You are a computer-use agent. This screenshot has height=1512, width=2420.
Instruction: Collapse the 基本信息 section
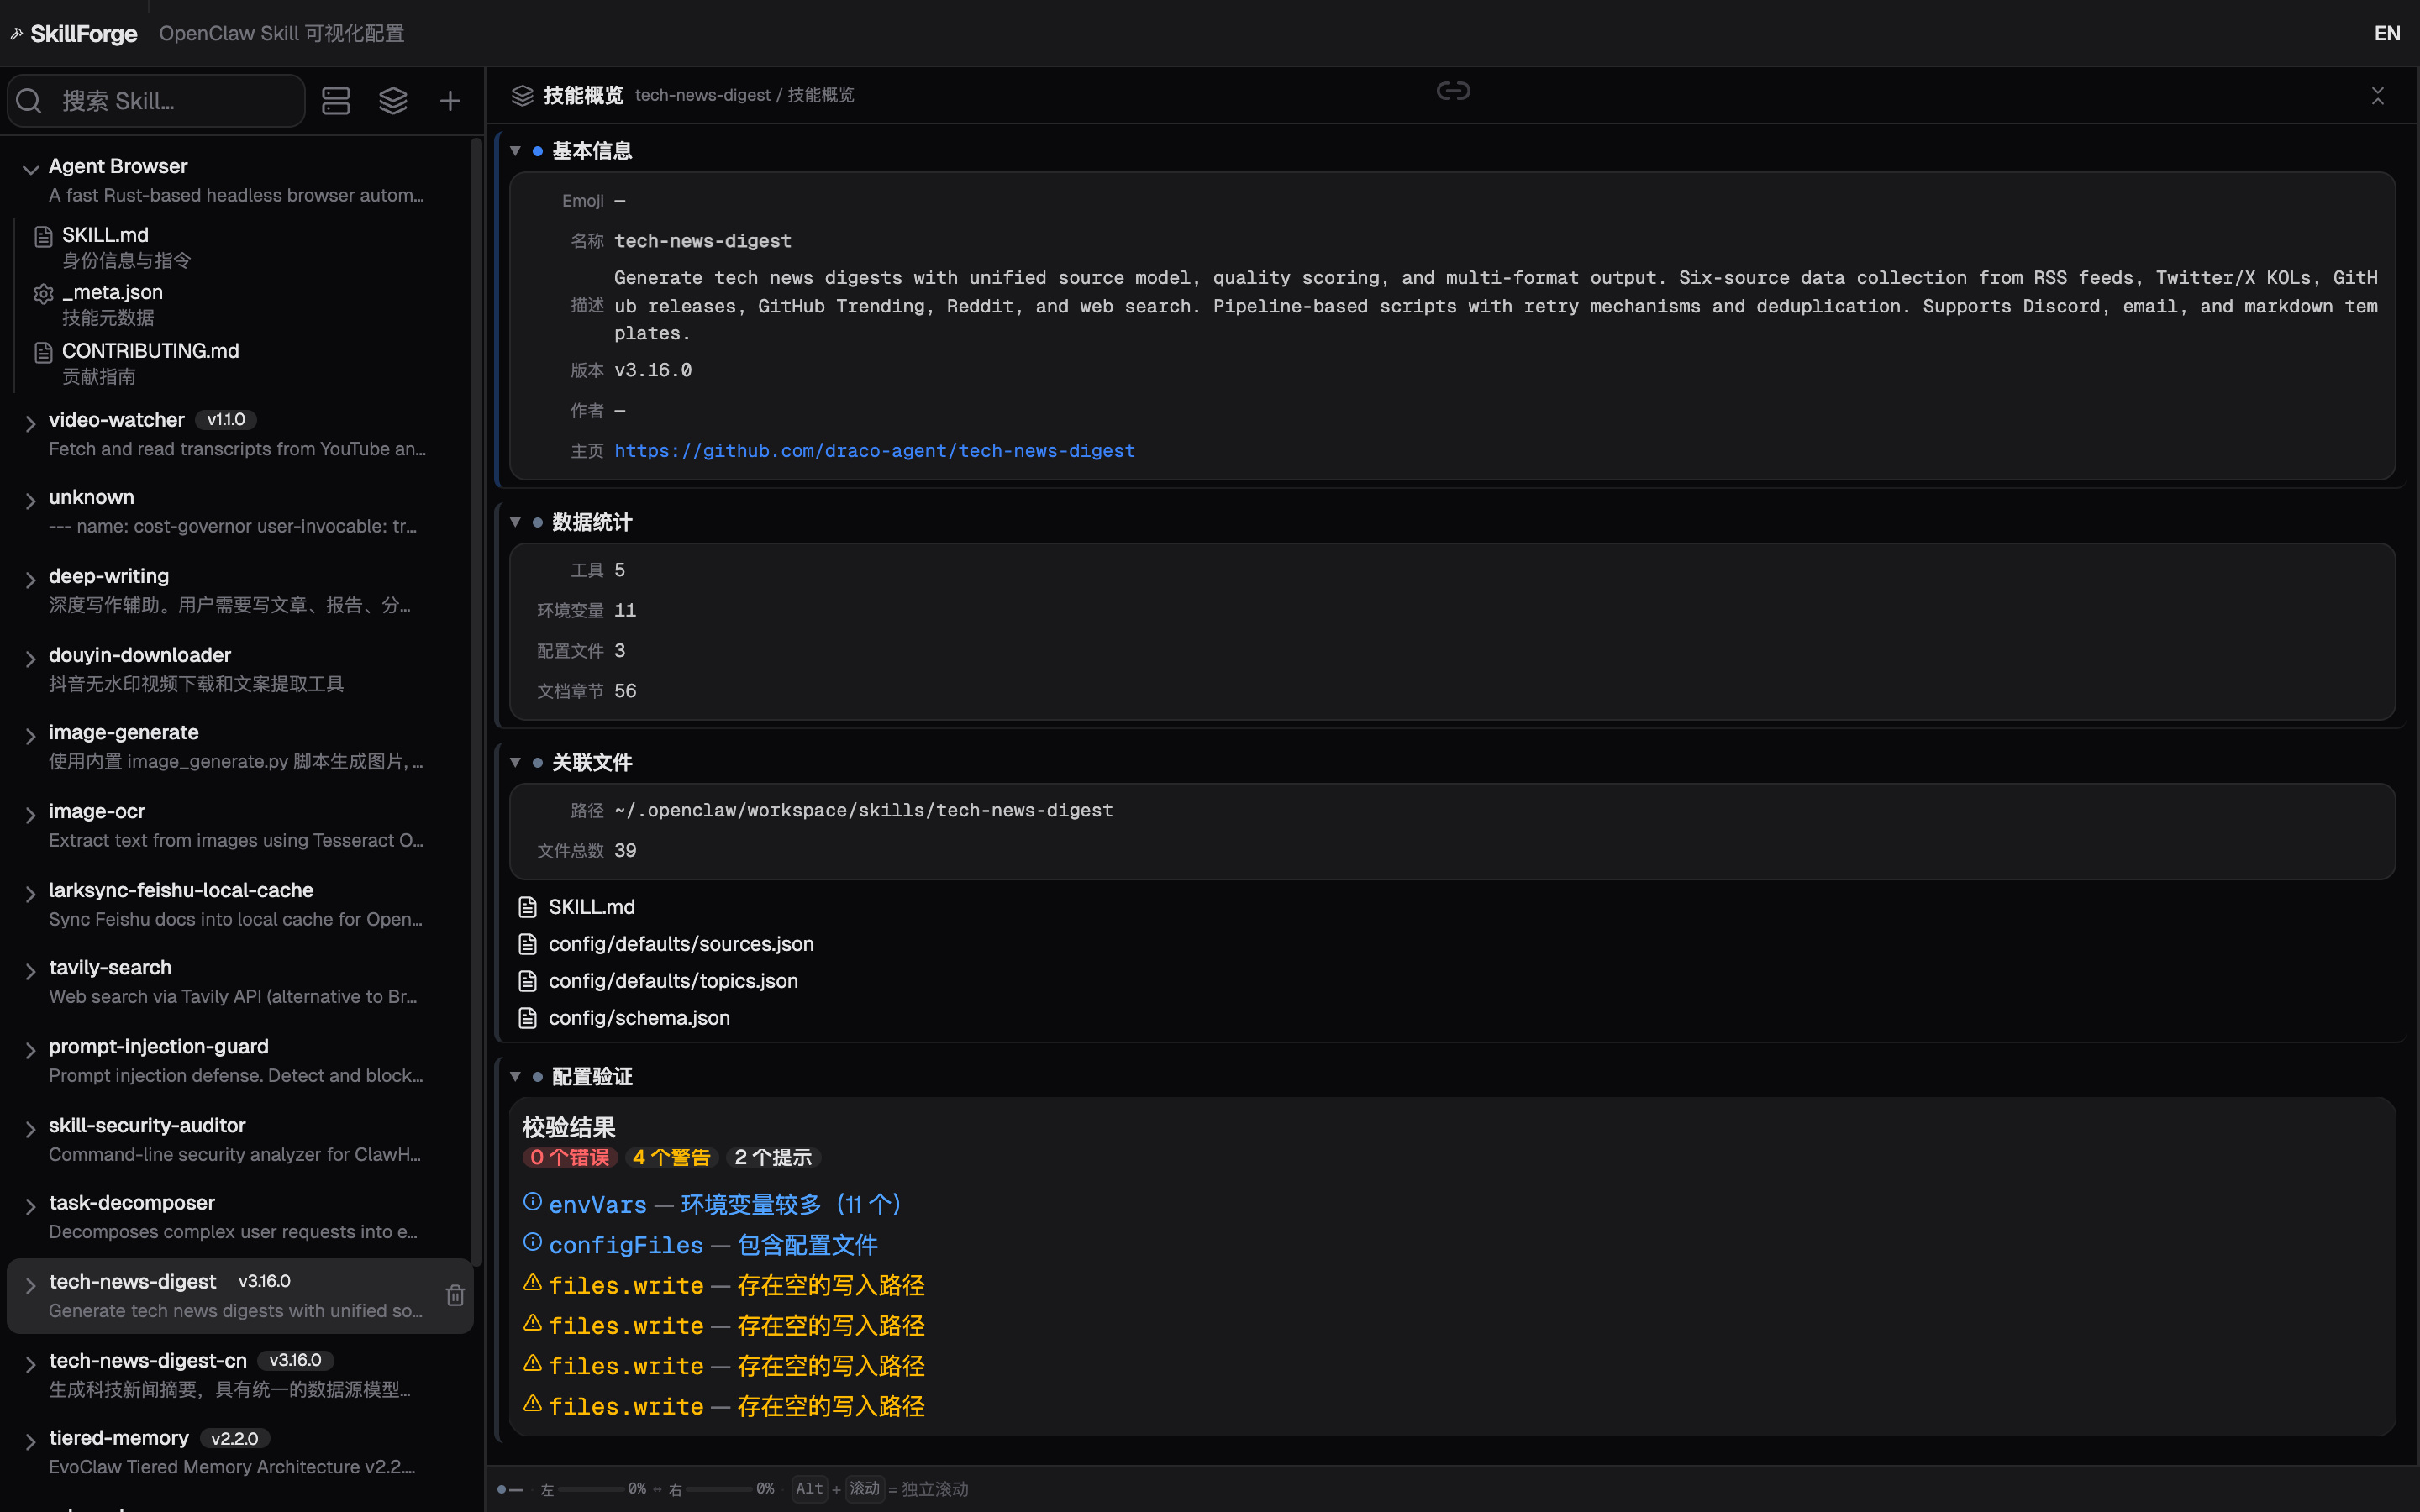pyautogui.click(x=516, y=151)
